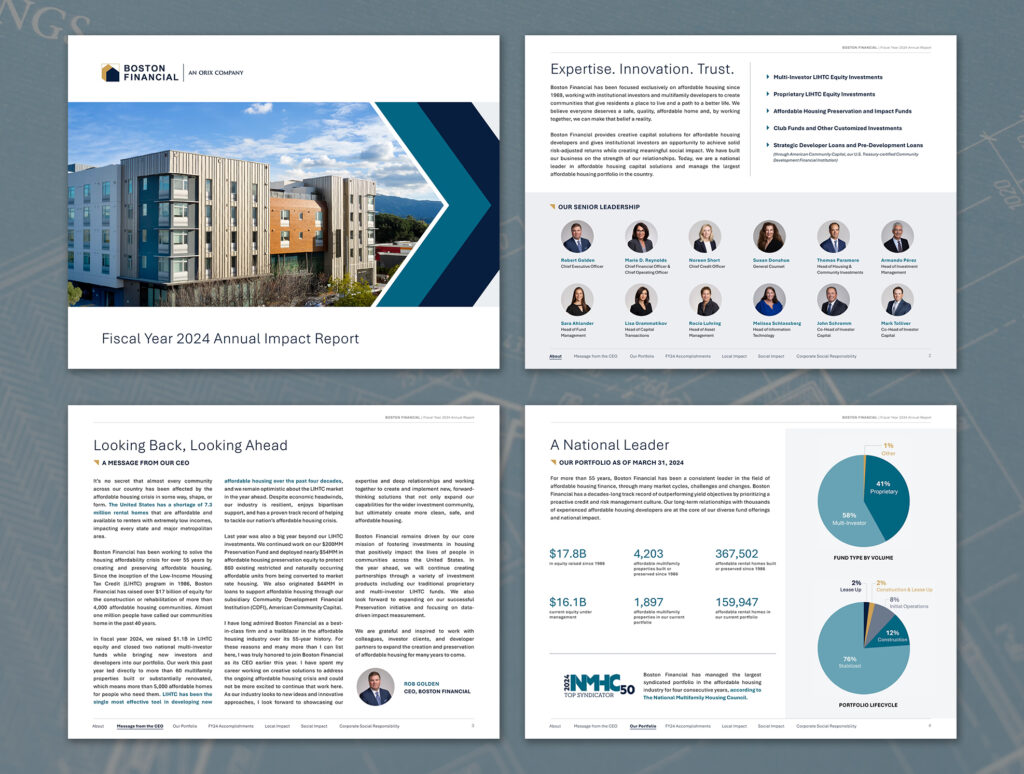
Task: Click Rob Golden CEO, Boston Financial signature name
Action: 437,687
